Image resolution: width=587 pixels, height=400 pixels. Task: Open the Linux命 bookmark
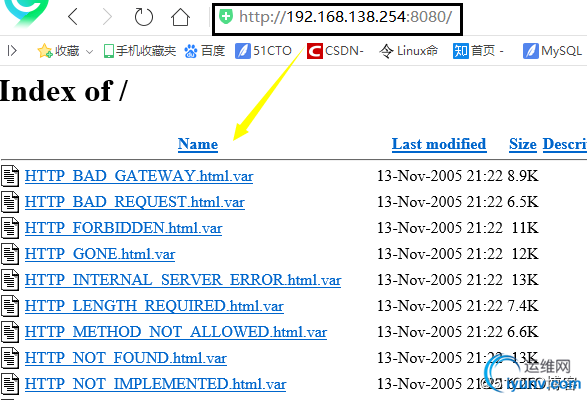click(408, 51)
